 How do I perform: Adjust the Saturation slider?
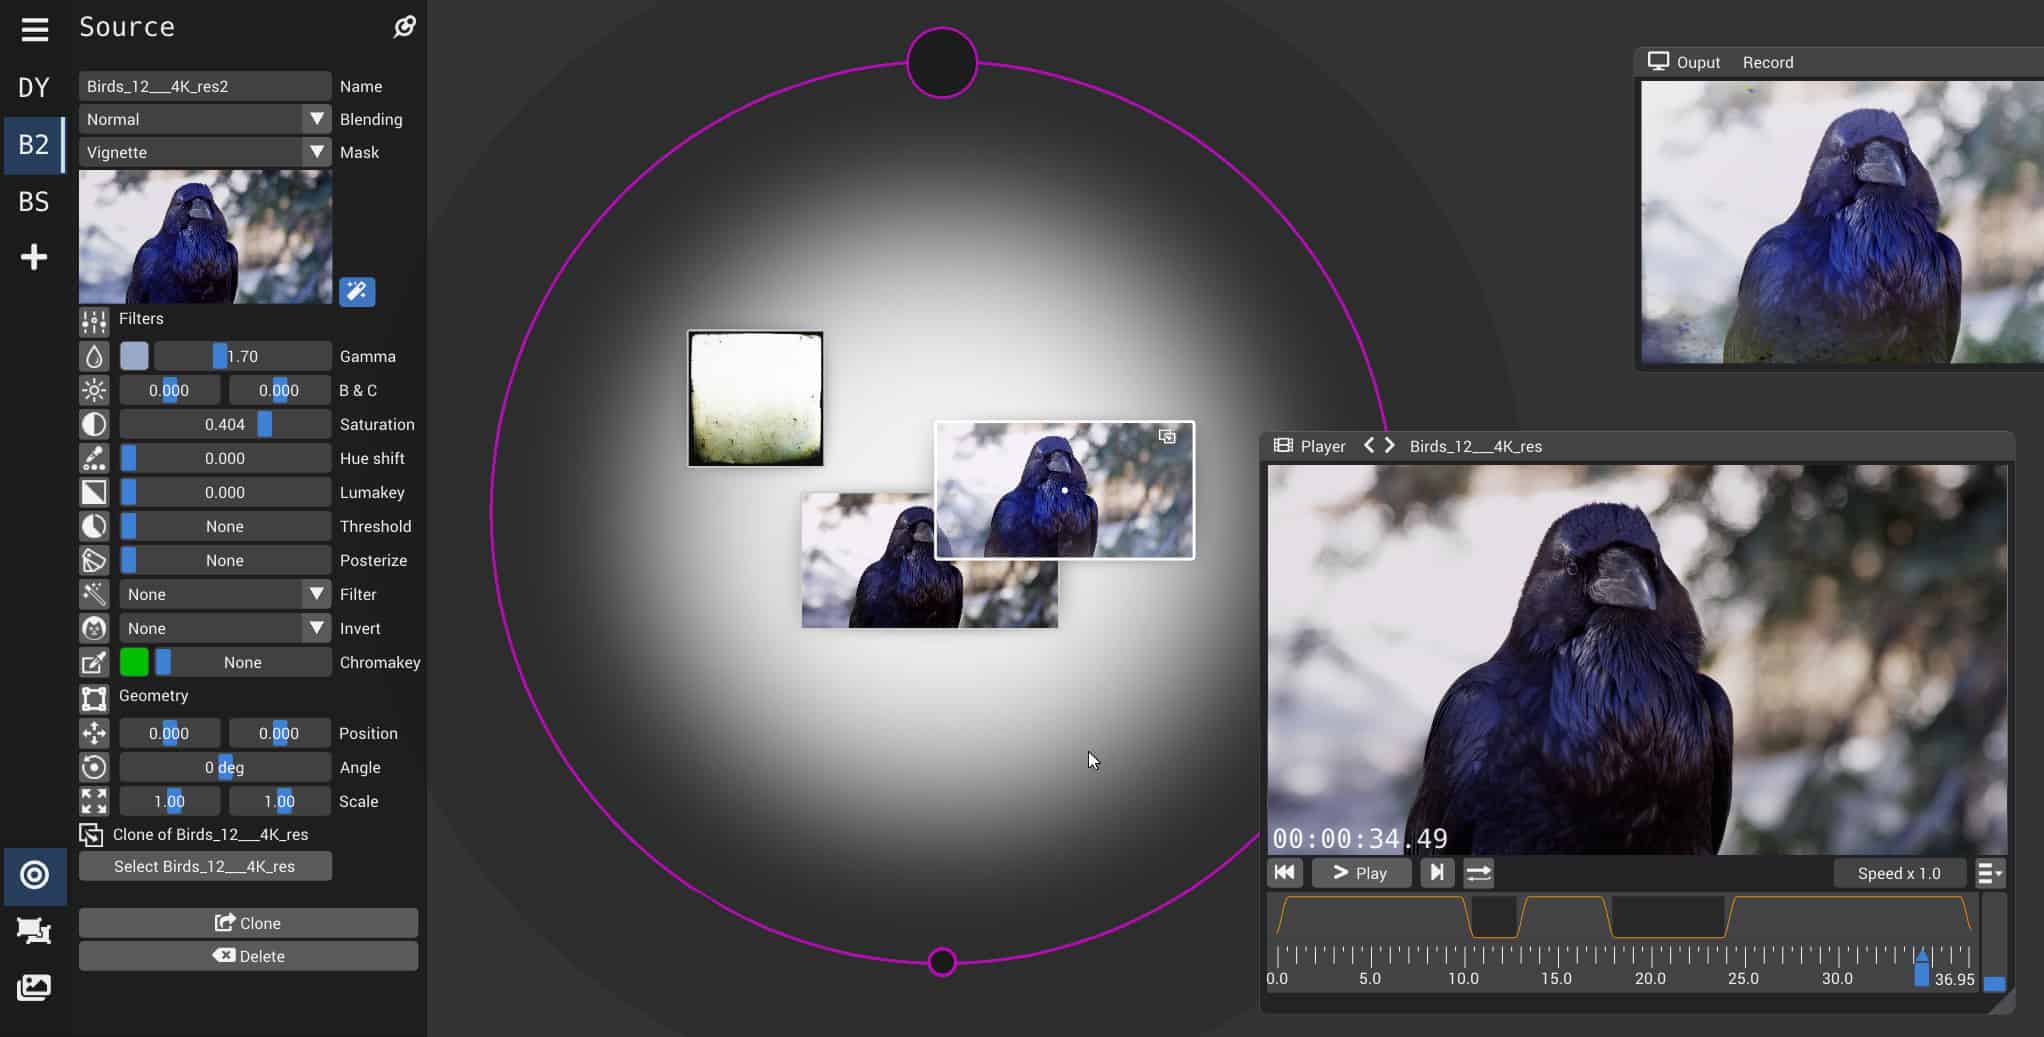pos(225,424)
